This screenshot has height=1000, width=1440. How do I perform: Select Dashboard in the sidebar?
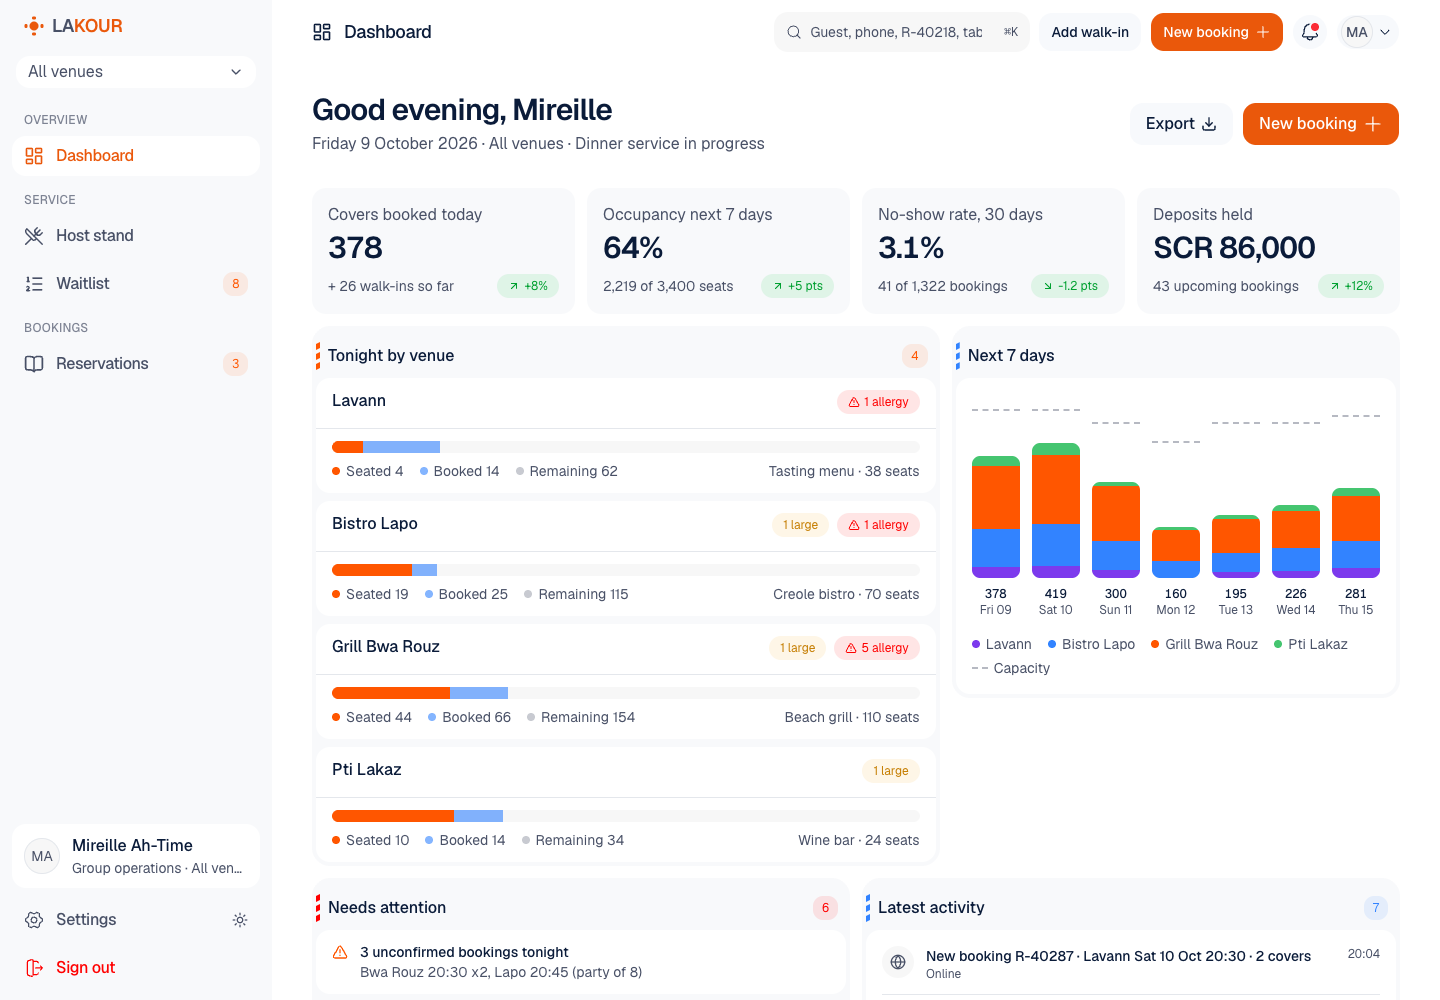point(136,156)
